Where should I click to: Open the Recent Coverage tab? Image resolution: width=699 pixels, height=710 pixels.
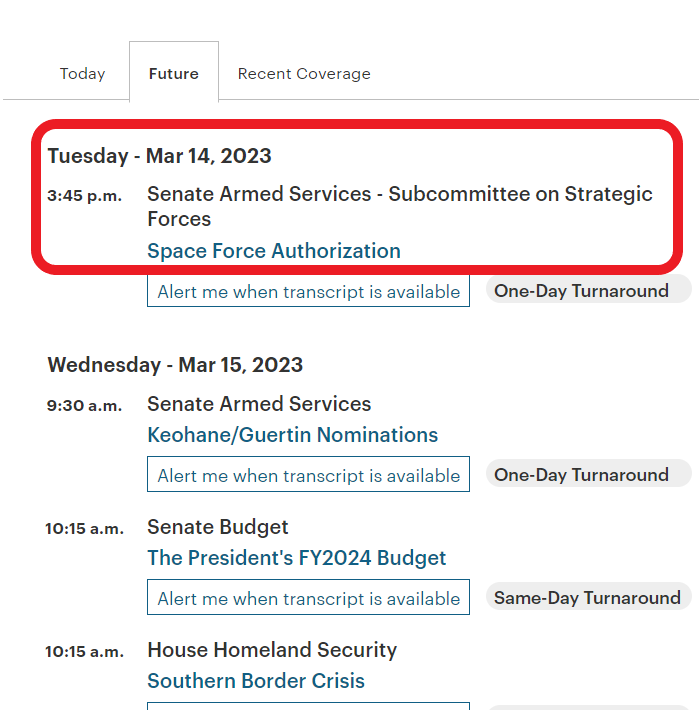pyautogui.click(x=304, y=73)
